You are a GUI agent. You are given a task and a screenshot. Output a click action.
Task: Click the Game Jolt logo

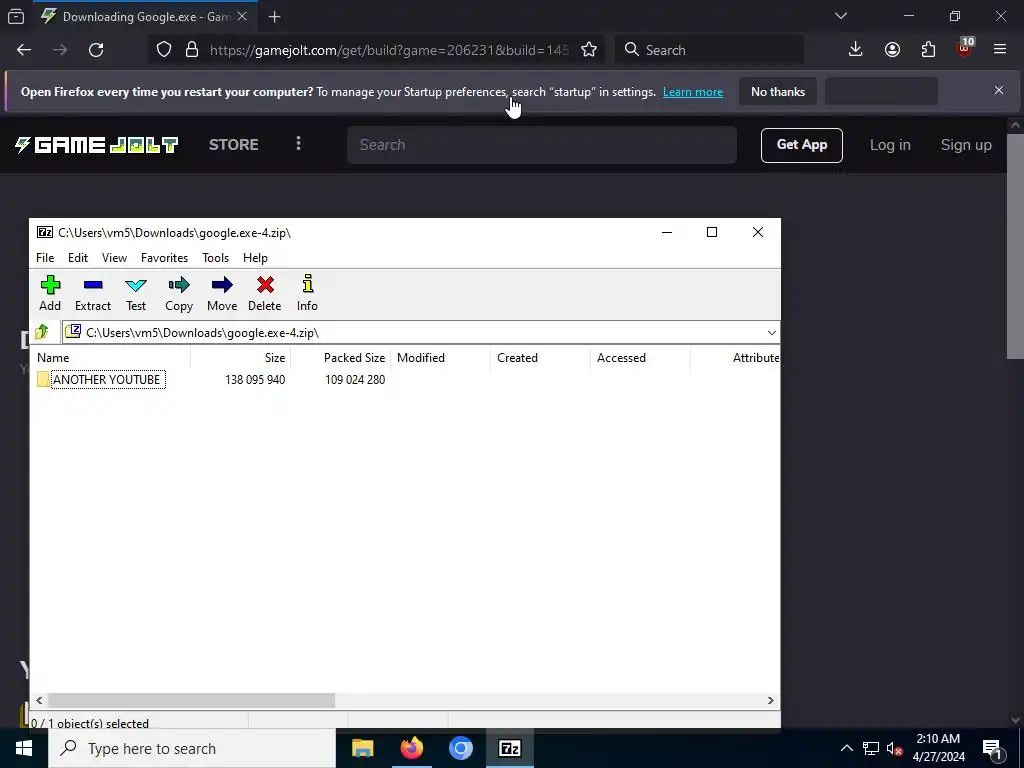coord(96,145)
